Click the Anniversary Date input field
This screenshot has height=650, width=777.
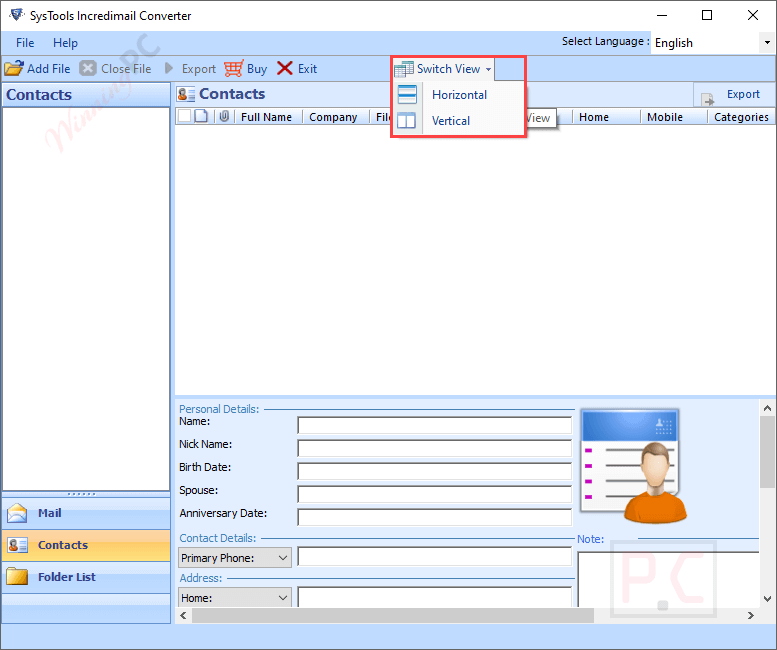click(435, 517)
